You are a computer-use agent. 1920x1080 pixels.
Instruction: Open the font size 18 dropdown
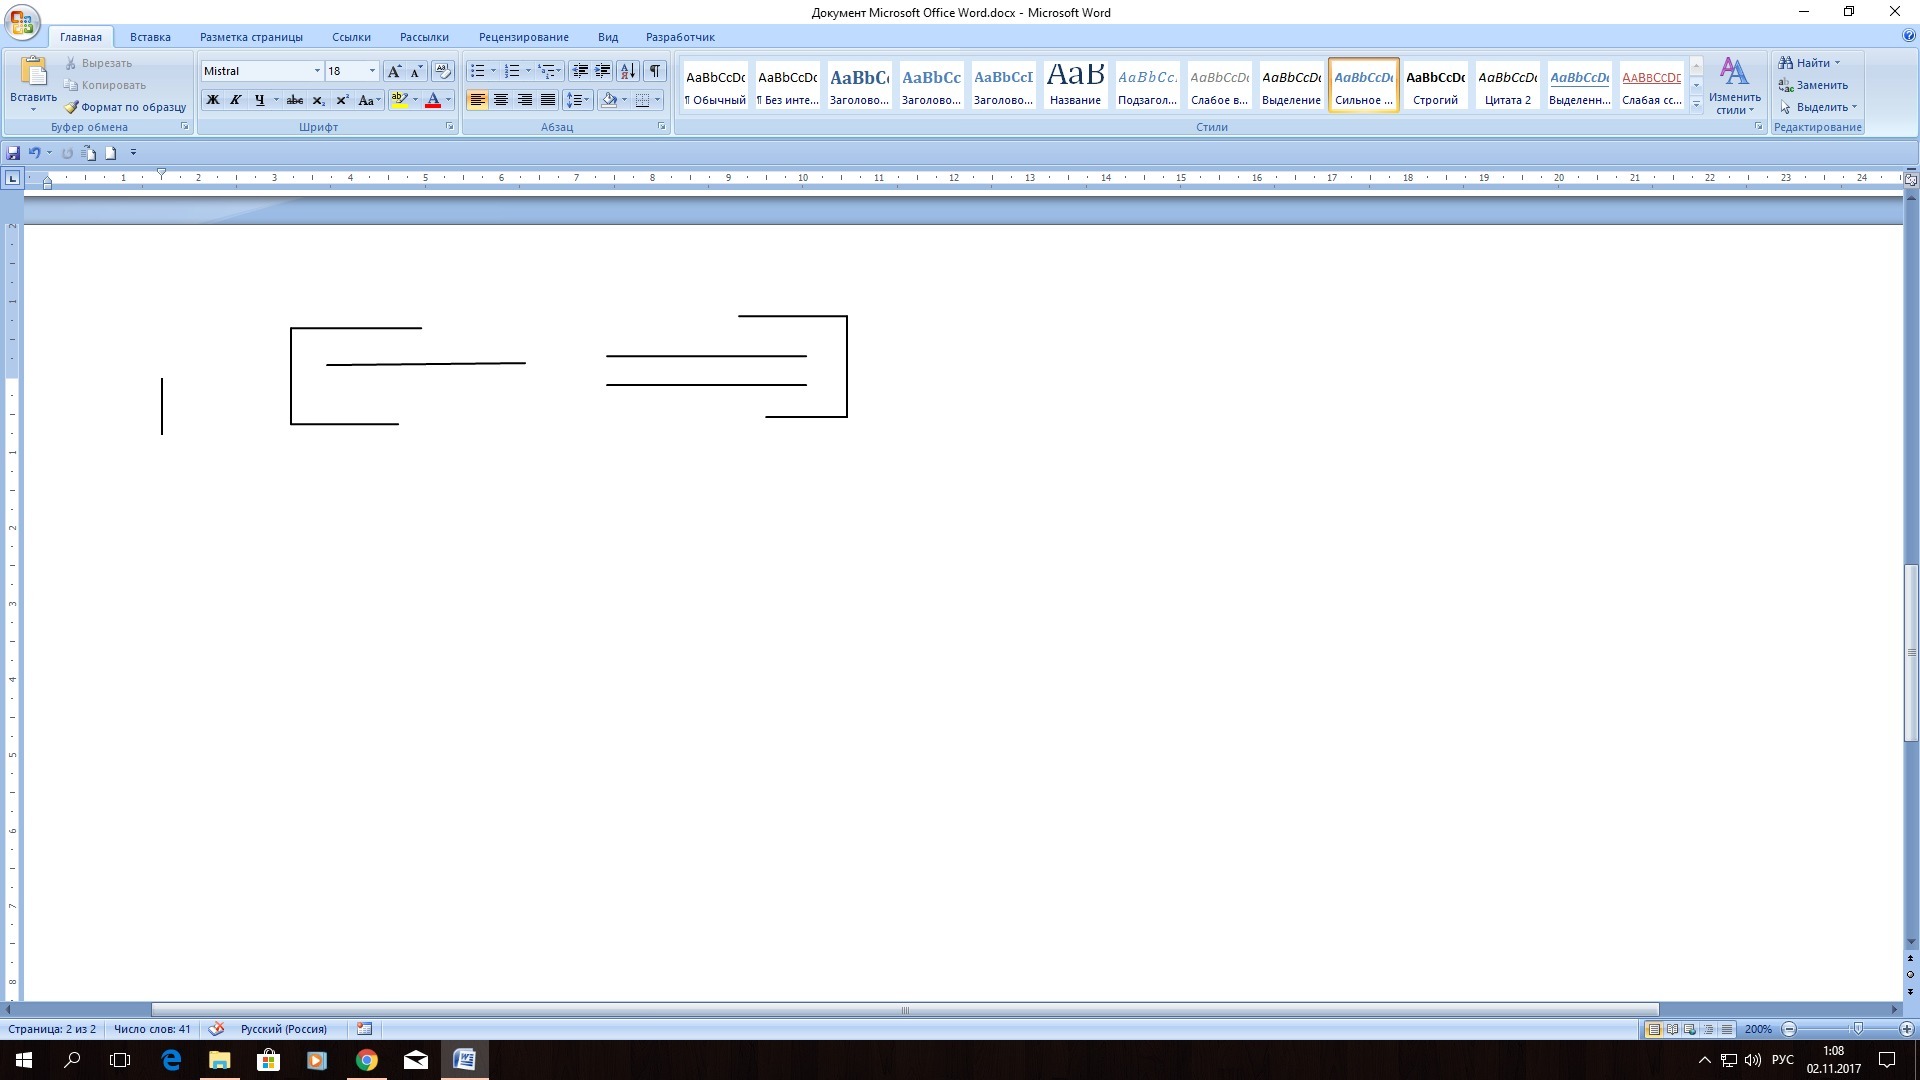pyautogui.click(x=372, y=71)
